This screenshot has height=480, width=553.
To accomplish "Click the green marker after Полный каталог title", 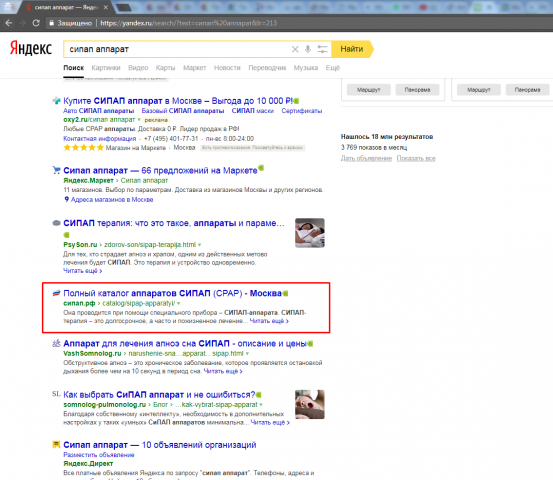I will point(285,293).
